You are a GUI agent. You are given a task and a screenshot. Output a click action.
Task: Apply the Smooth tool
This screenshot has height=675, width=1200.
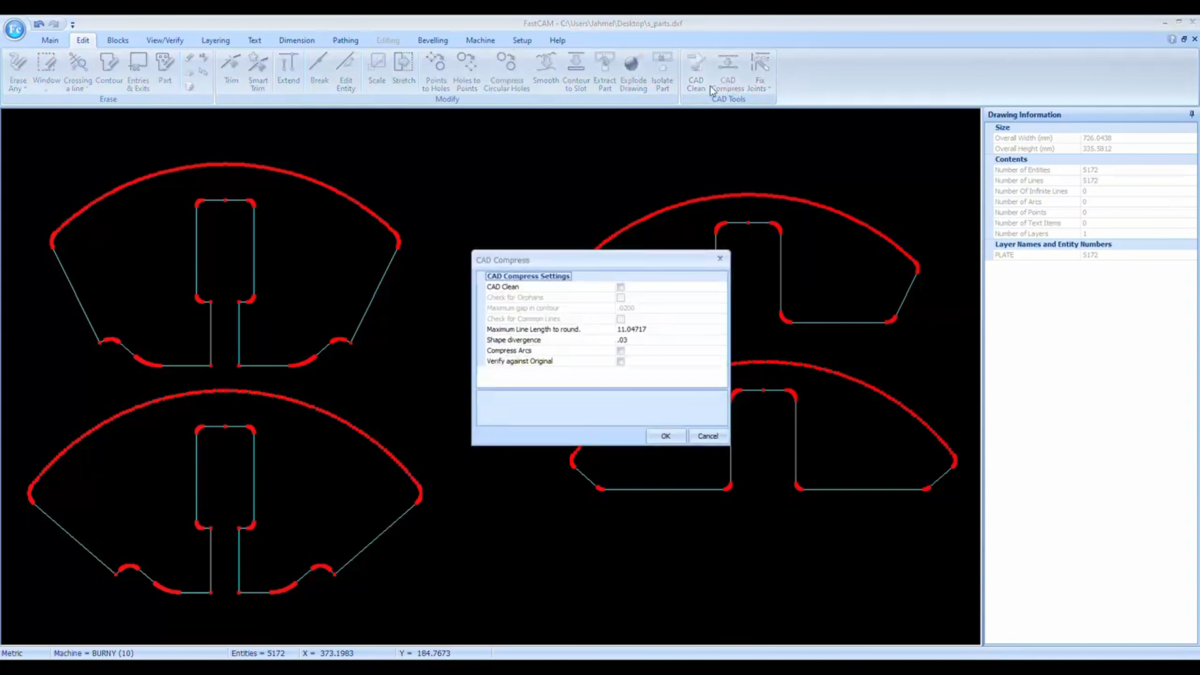pyautogui.click(x=546, y=70)
